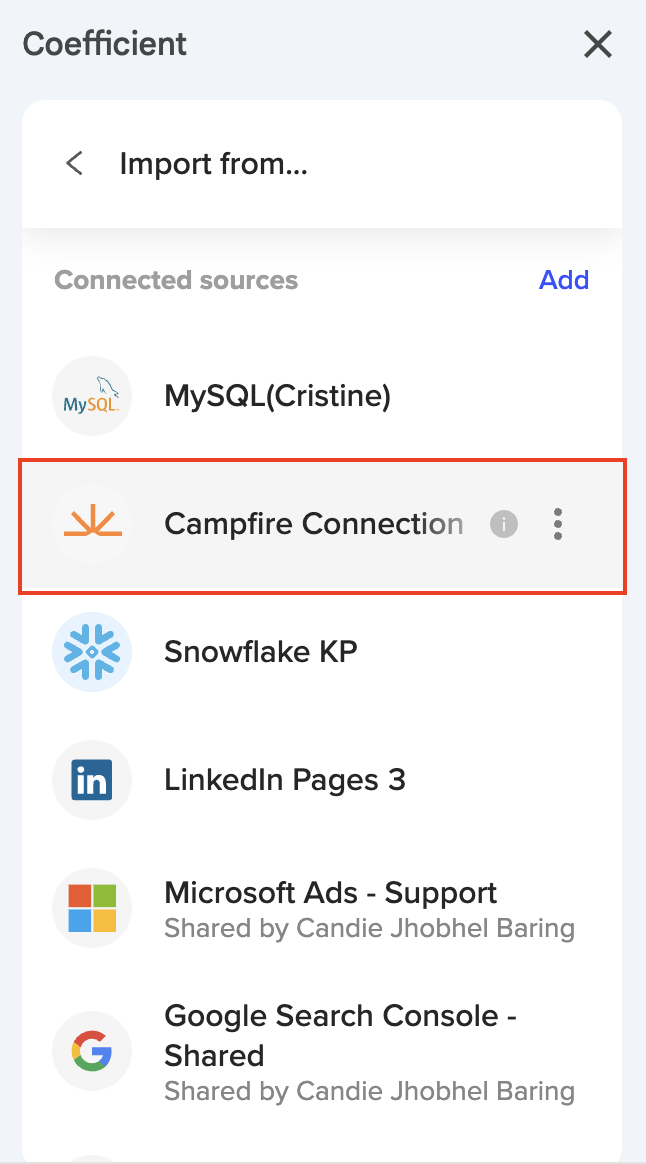Click the Campfire orange logo icon
Image resolution: width=646 pixels, height=1164 pixels.
[92, 524]
